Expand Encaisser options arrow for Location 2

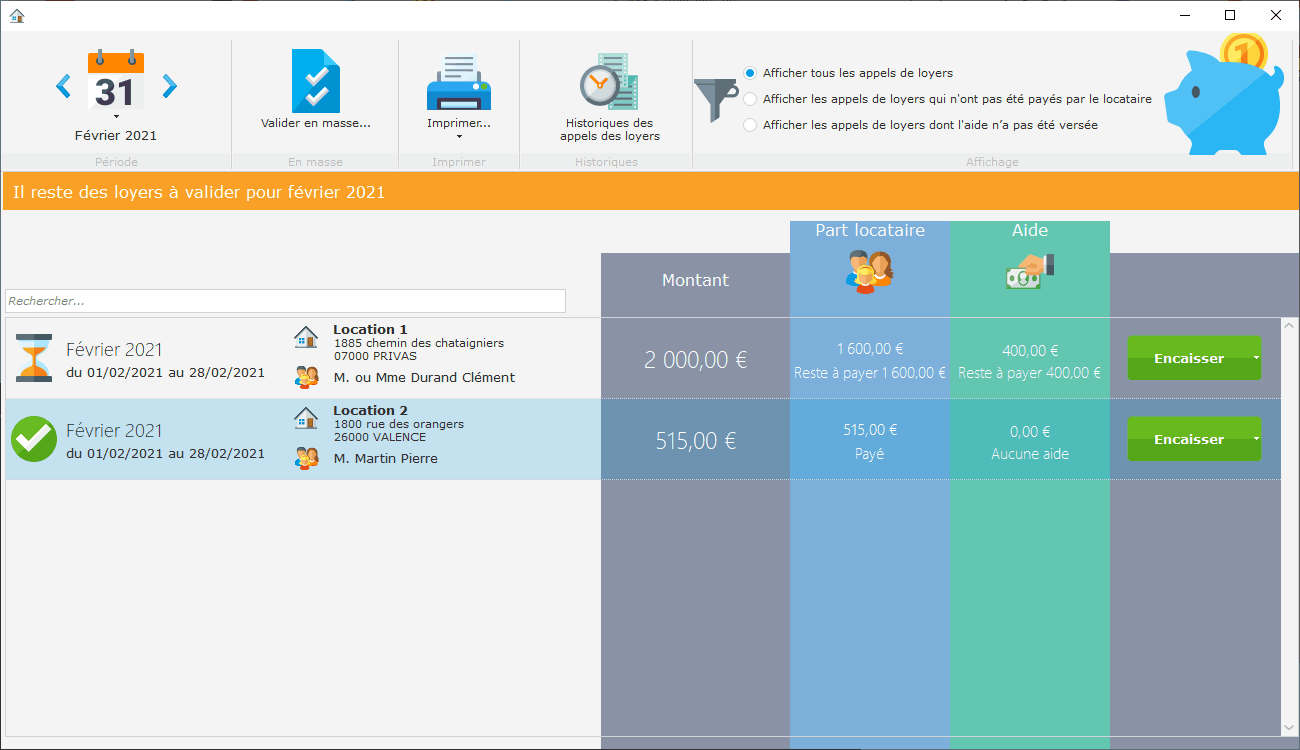(1256, 439)
